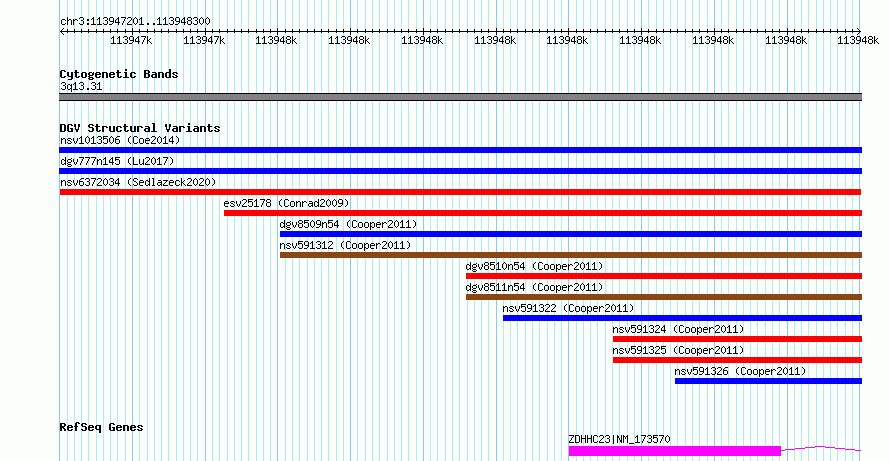Select the nsv591322 (Cooper2011) label

[568, 308]
